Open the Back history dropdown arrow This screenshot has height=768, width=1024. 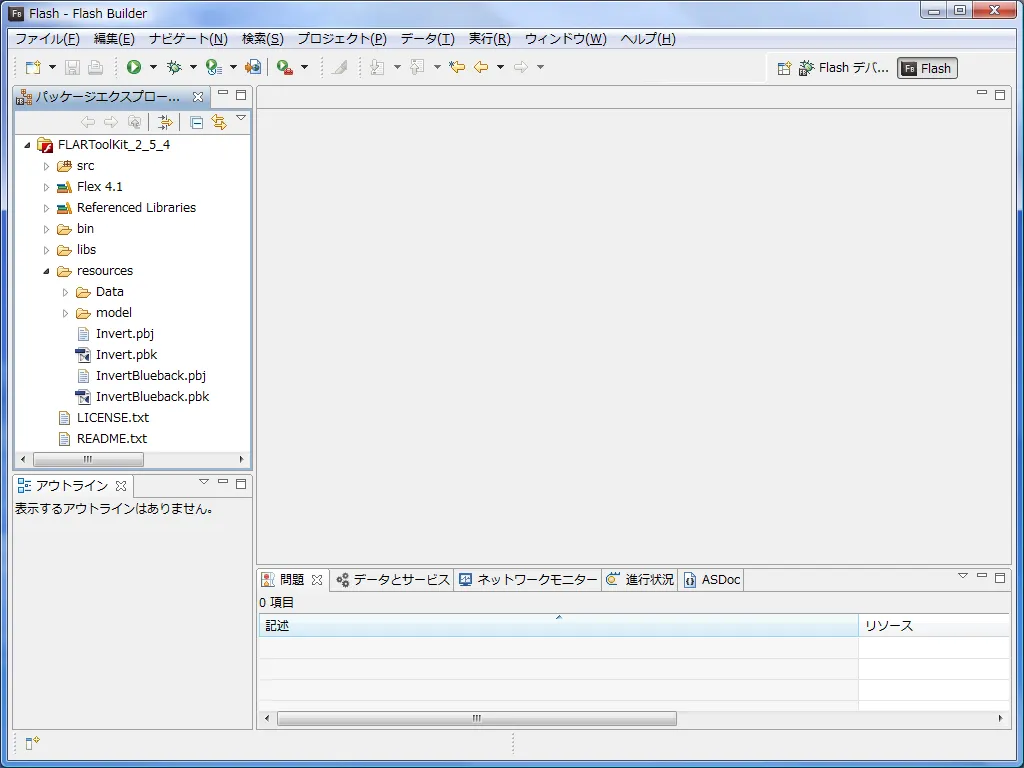(500, 67)
